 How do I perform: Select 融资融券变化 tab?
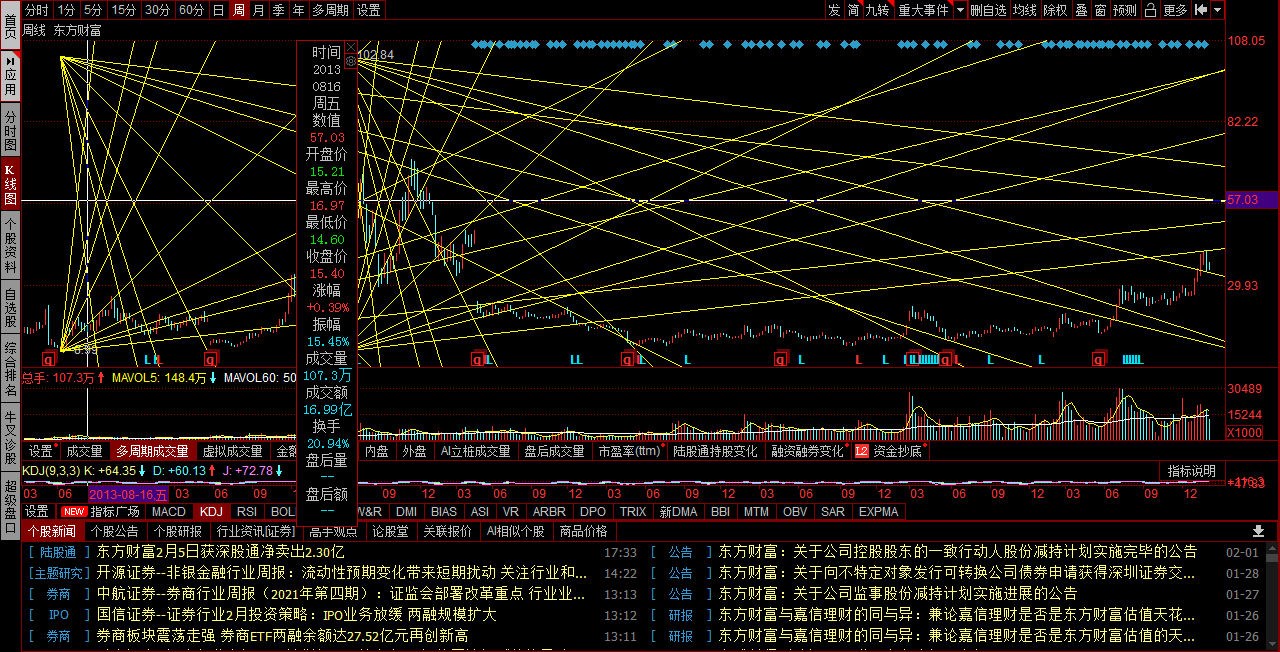807,452
